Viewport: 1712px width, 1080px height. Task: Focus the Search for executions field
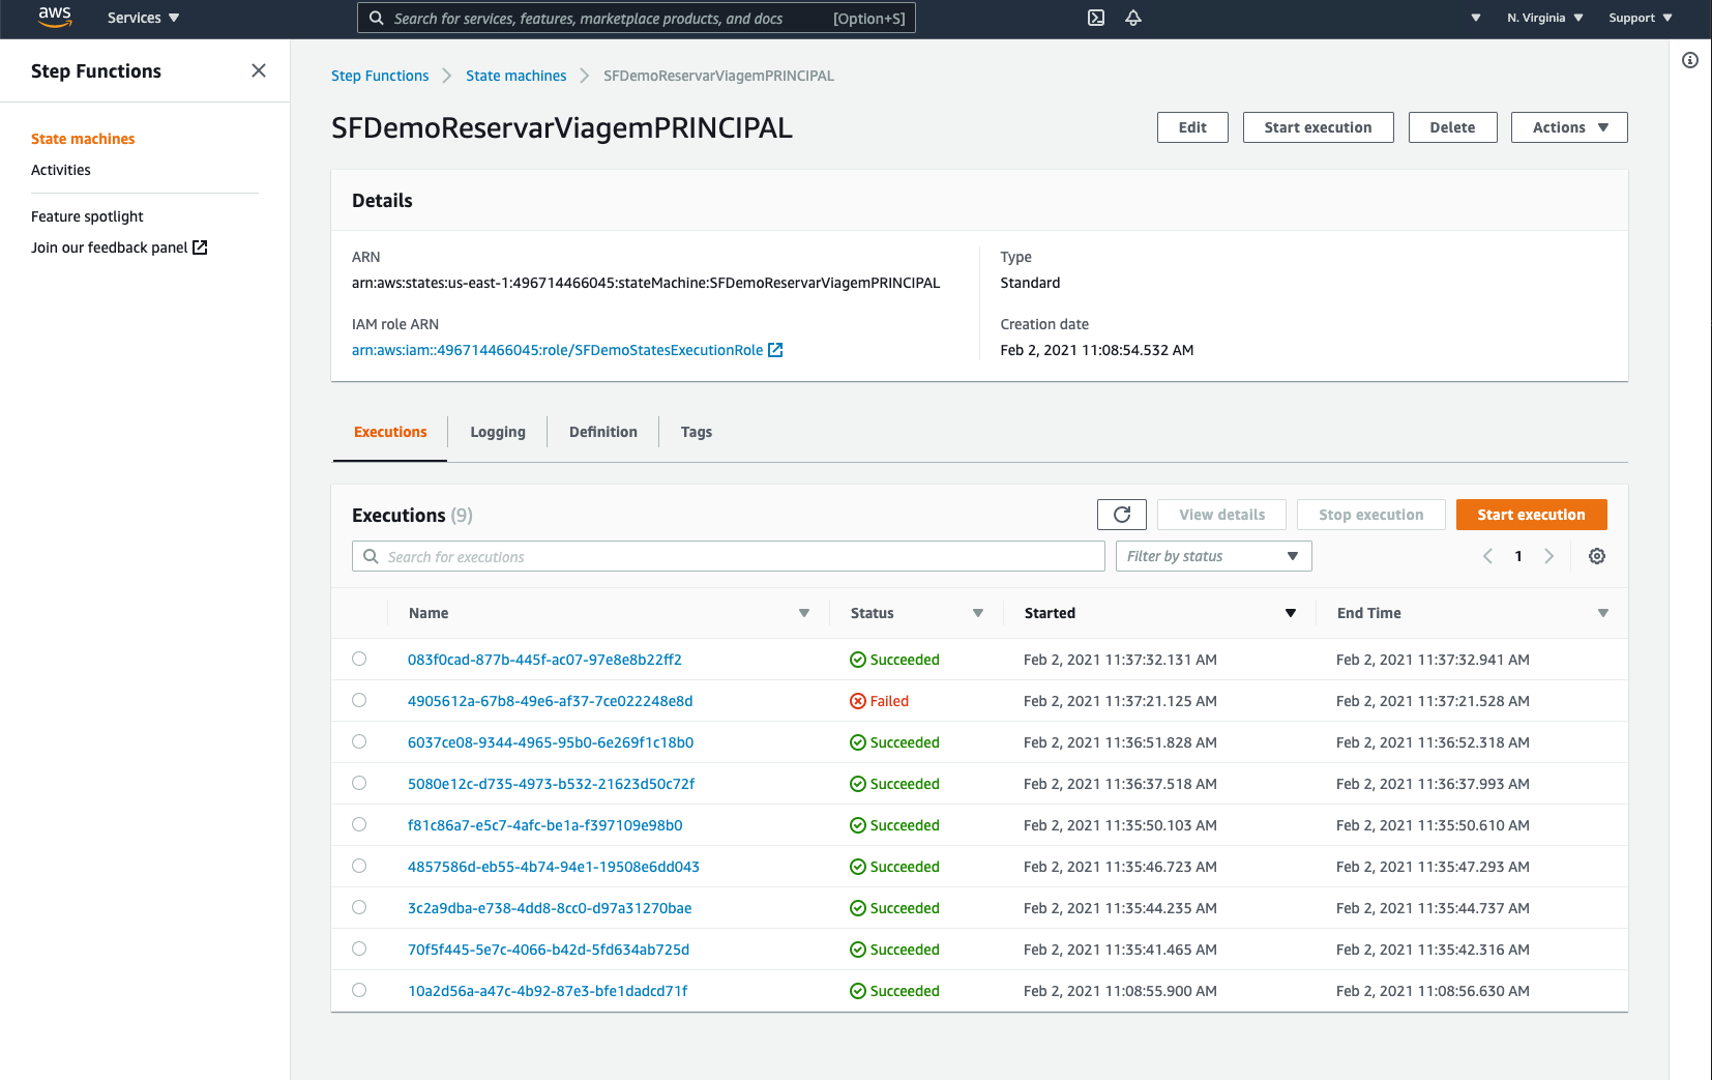(x=728, y=556)
